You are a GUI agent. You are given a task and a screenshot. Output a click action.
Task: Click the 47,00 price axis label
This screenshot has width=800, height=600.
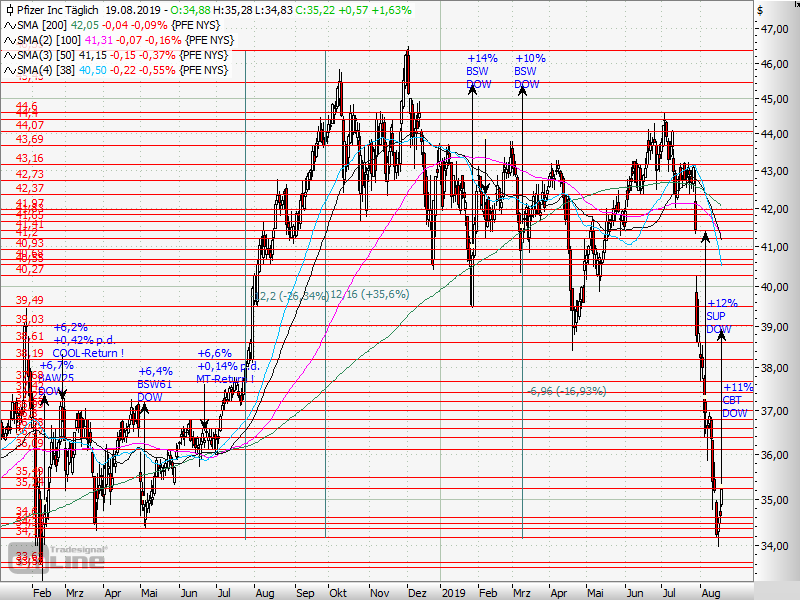pos(774,29)
